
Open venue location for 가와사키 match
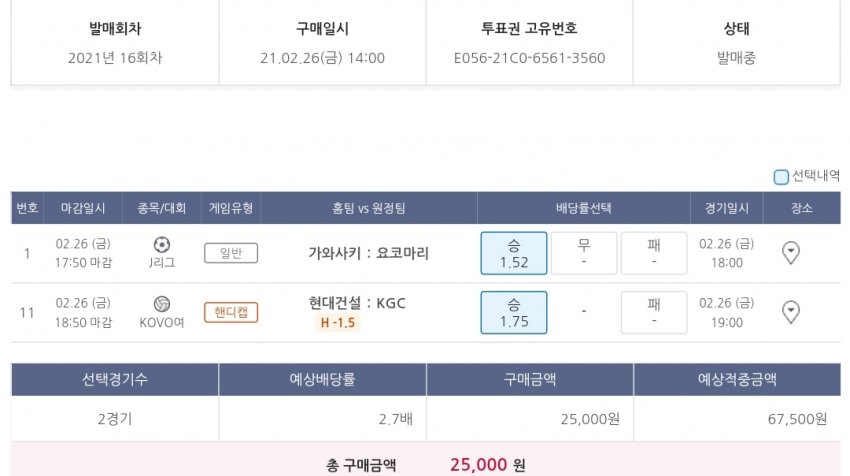(x=790, y=253)
